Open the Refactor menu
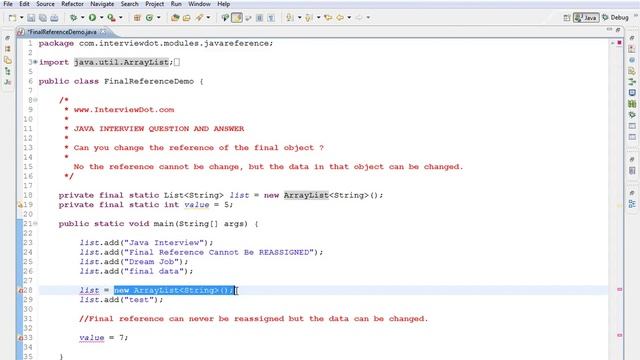Viewport: 640px width, 360px height. point(72,4)
